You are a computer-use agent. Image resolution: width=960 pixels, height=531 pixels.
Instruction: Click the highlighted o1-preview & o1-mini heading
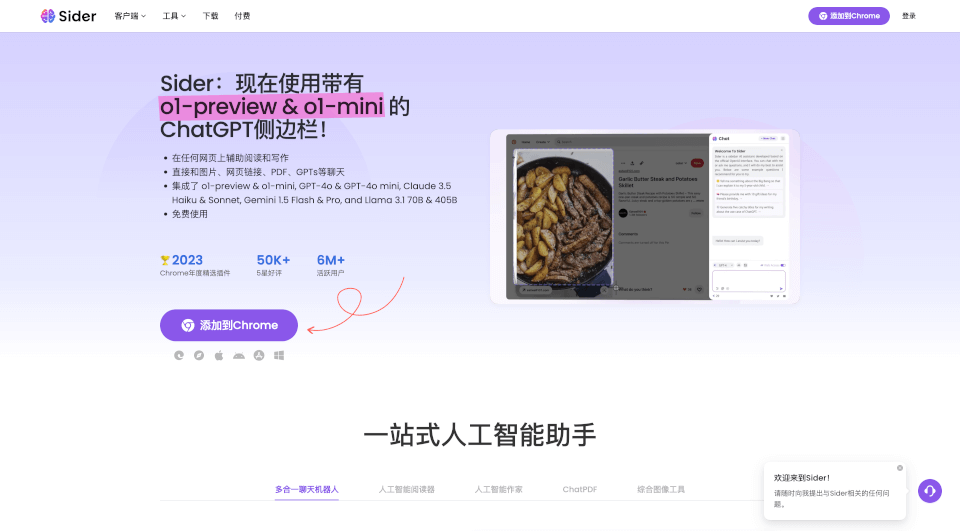pos(272,106)
